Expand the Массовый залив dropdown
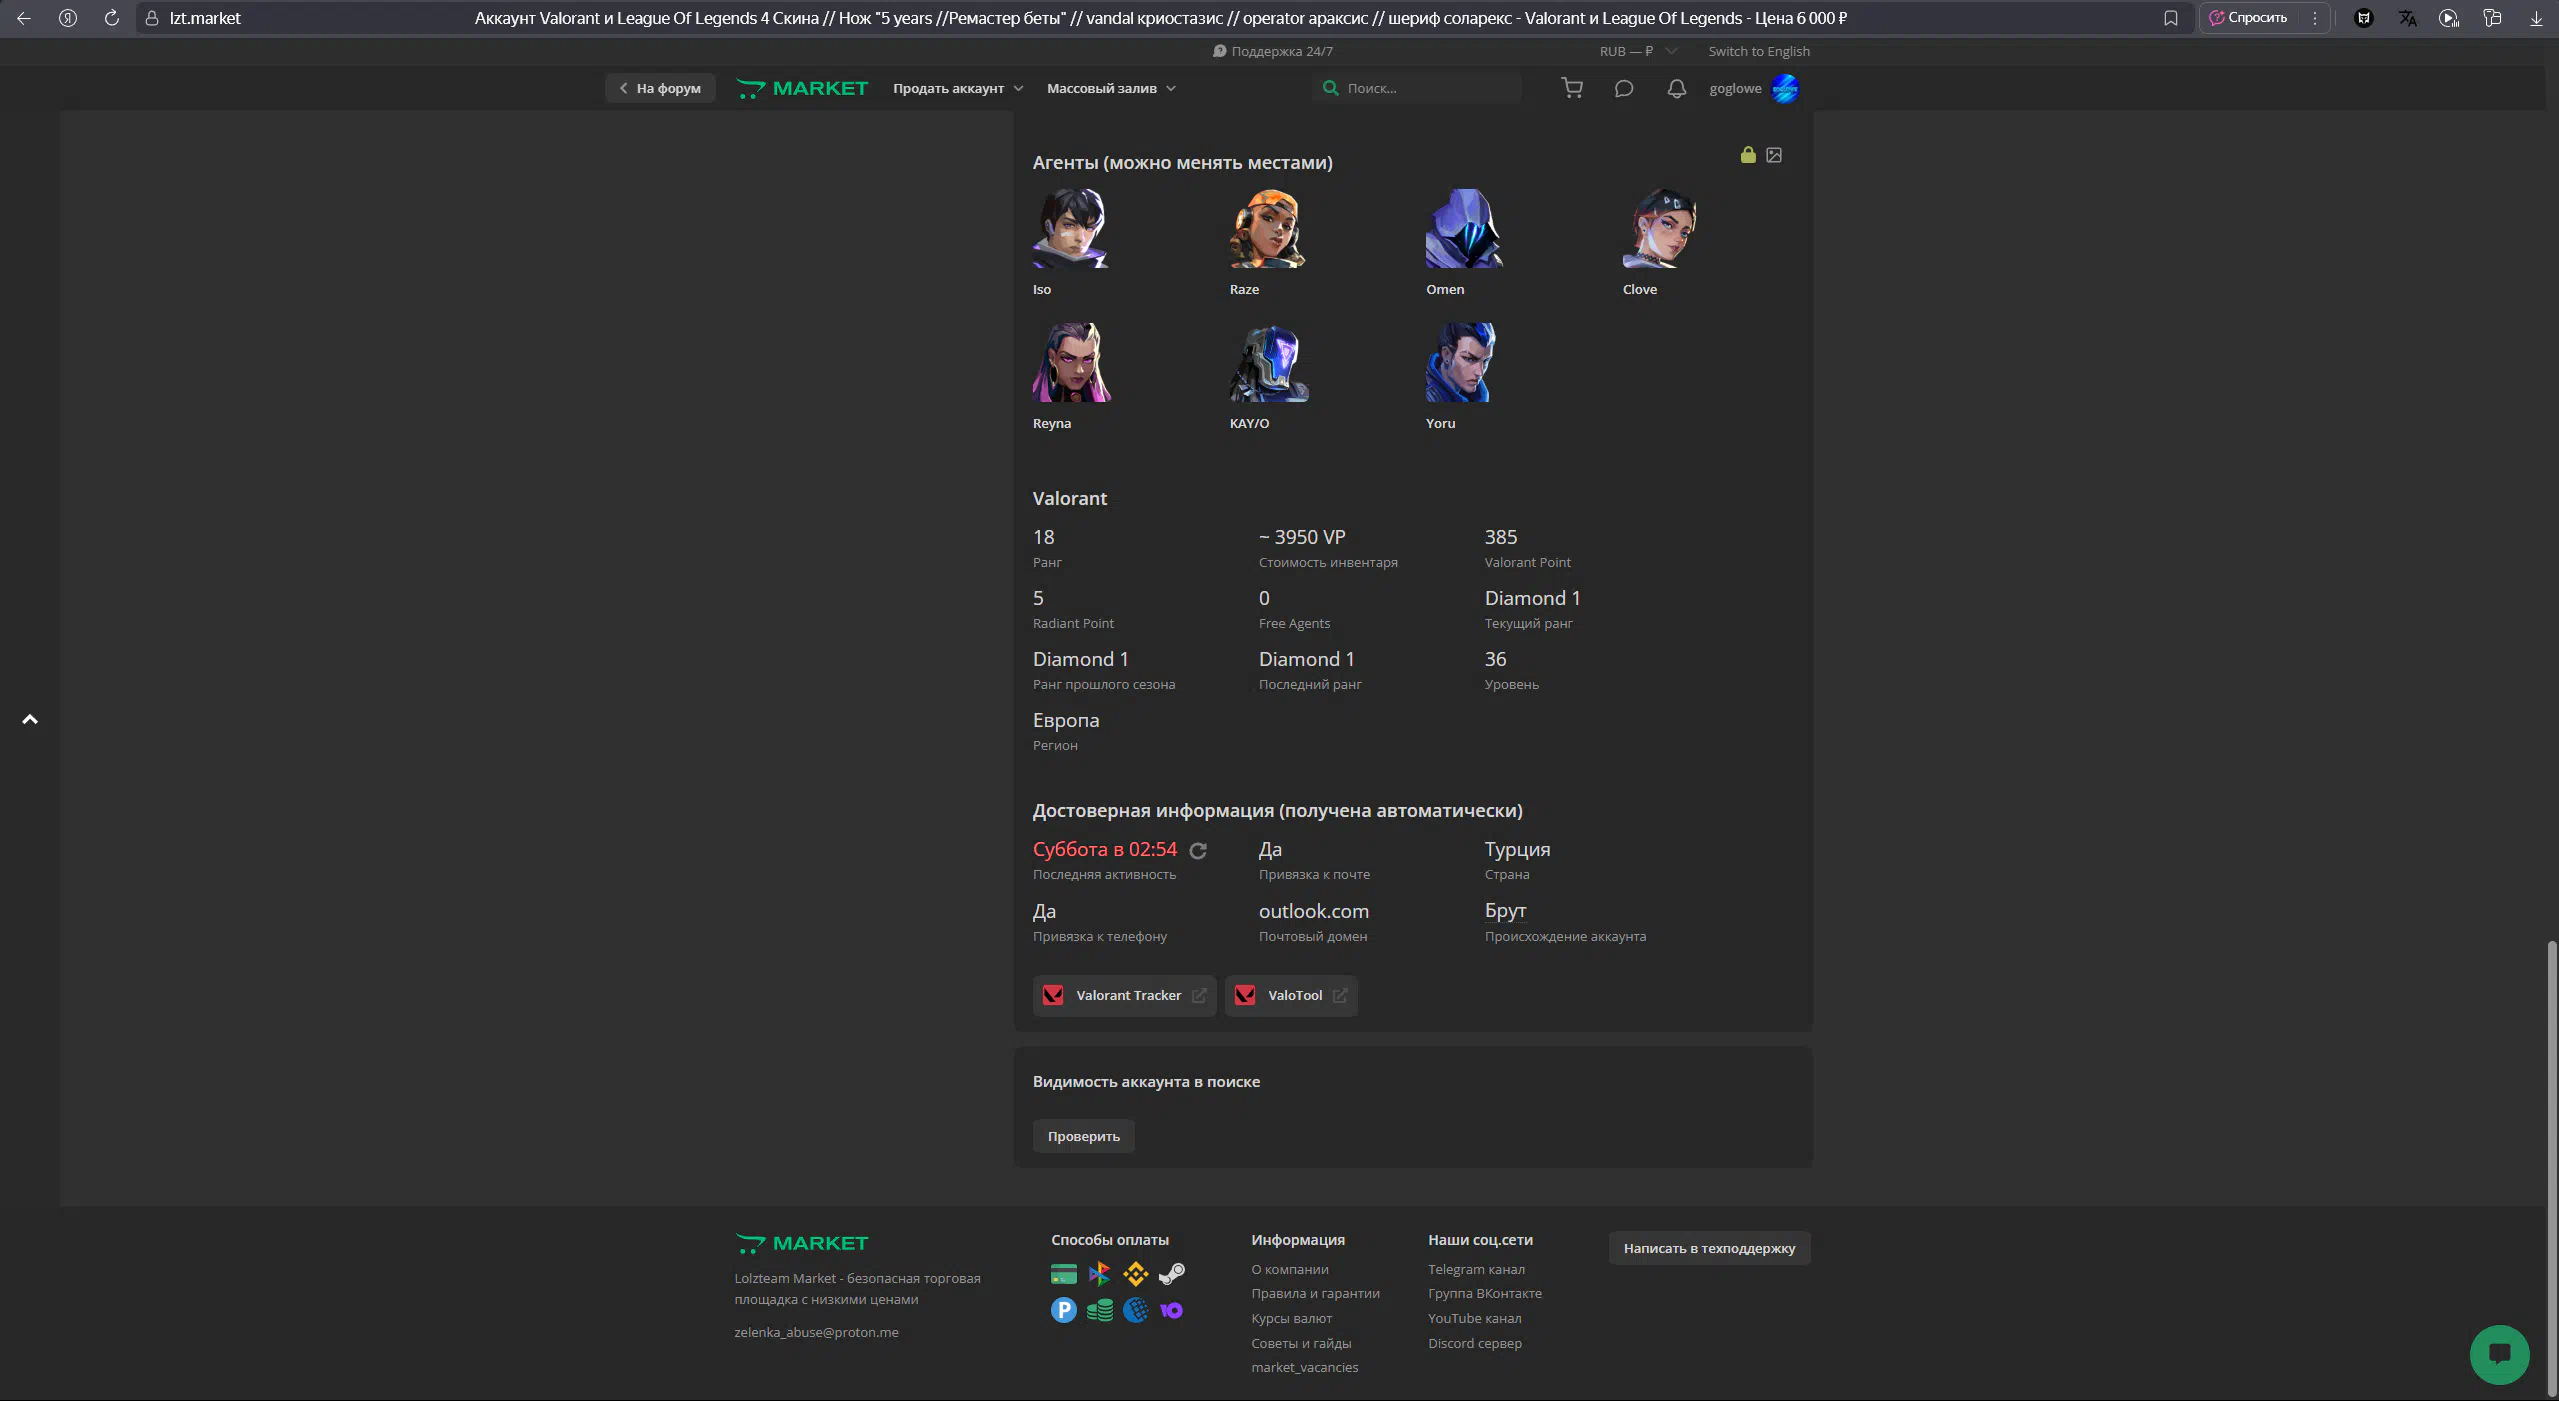 (x=1111, y=88)
